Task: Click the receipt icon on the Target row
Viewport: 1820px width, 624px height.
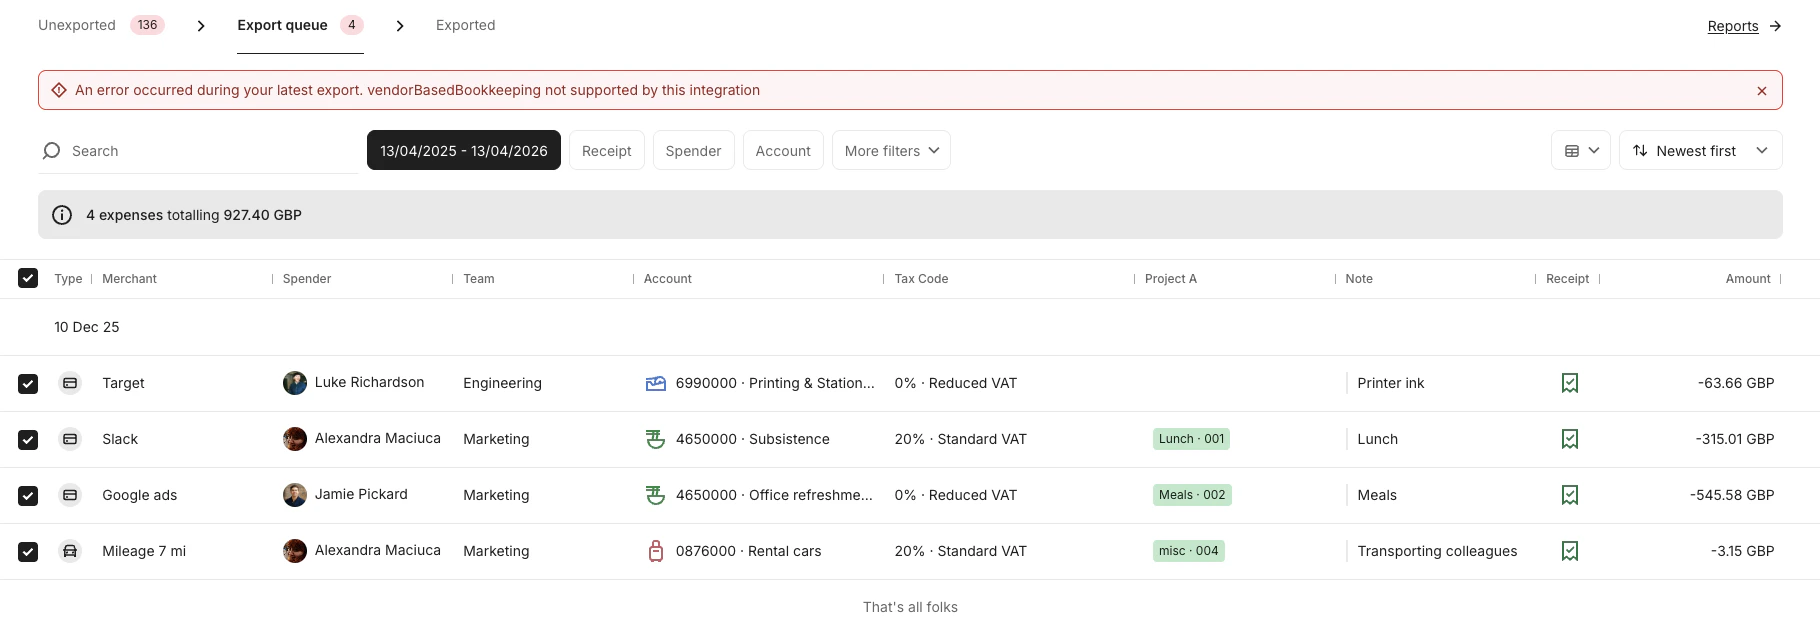Action: point(1569,383)
